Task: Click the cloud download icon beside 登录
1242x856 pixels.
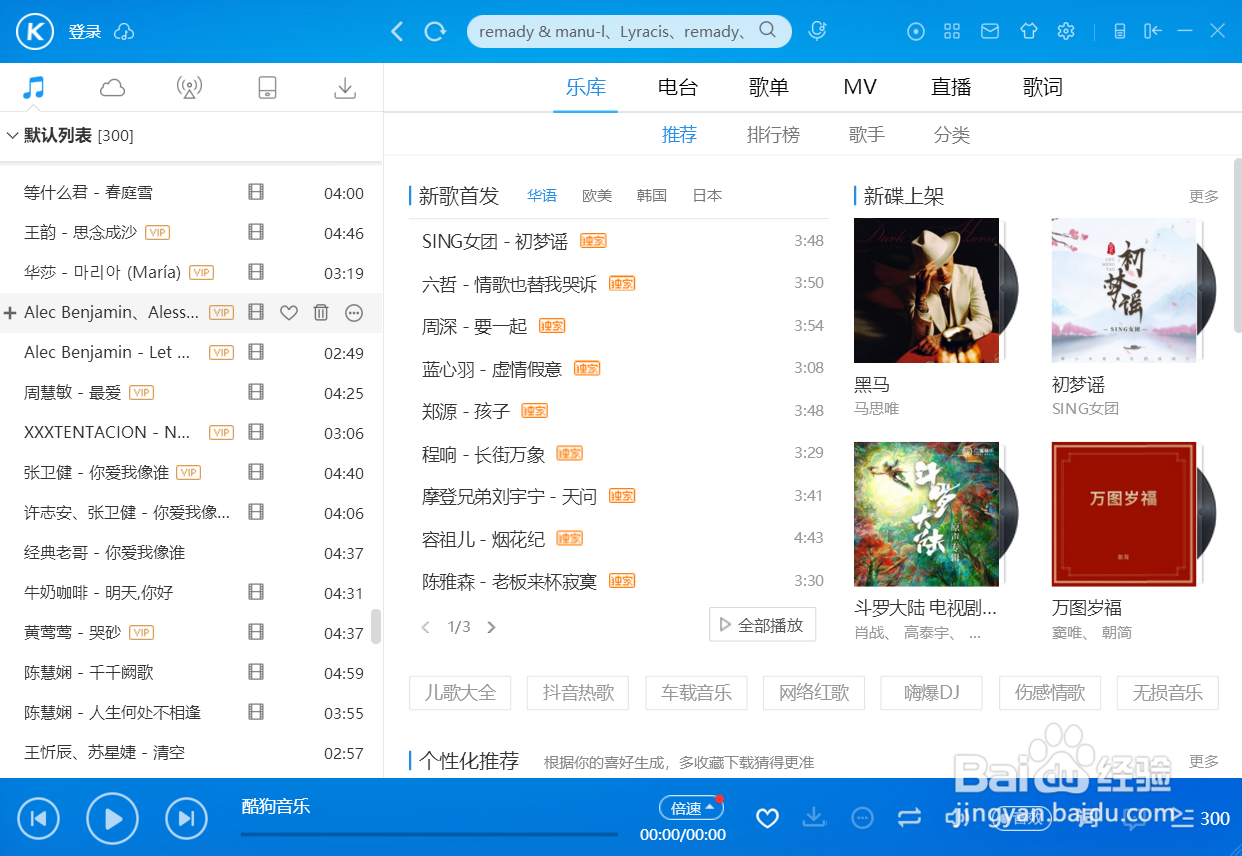Action: coord(125,32)
